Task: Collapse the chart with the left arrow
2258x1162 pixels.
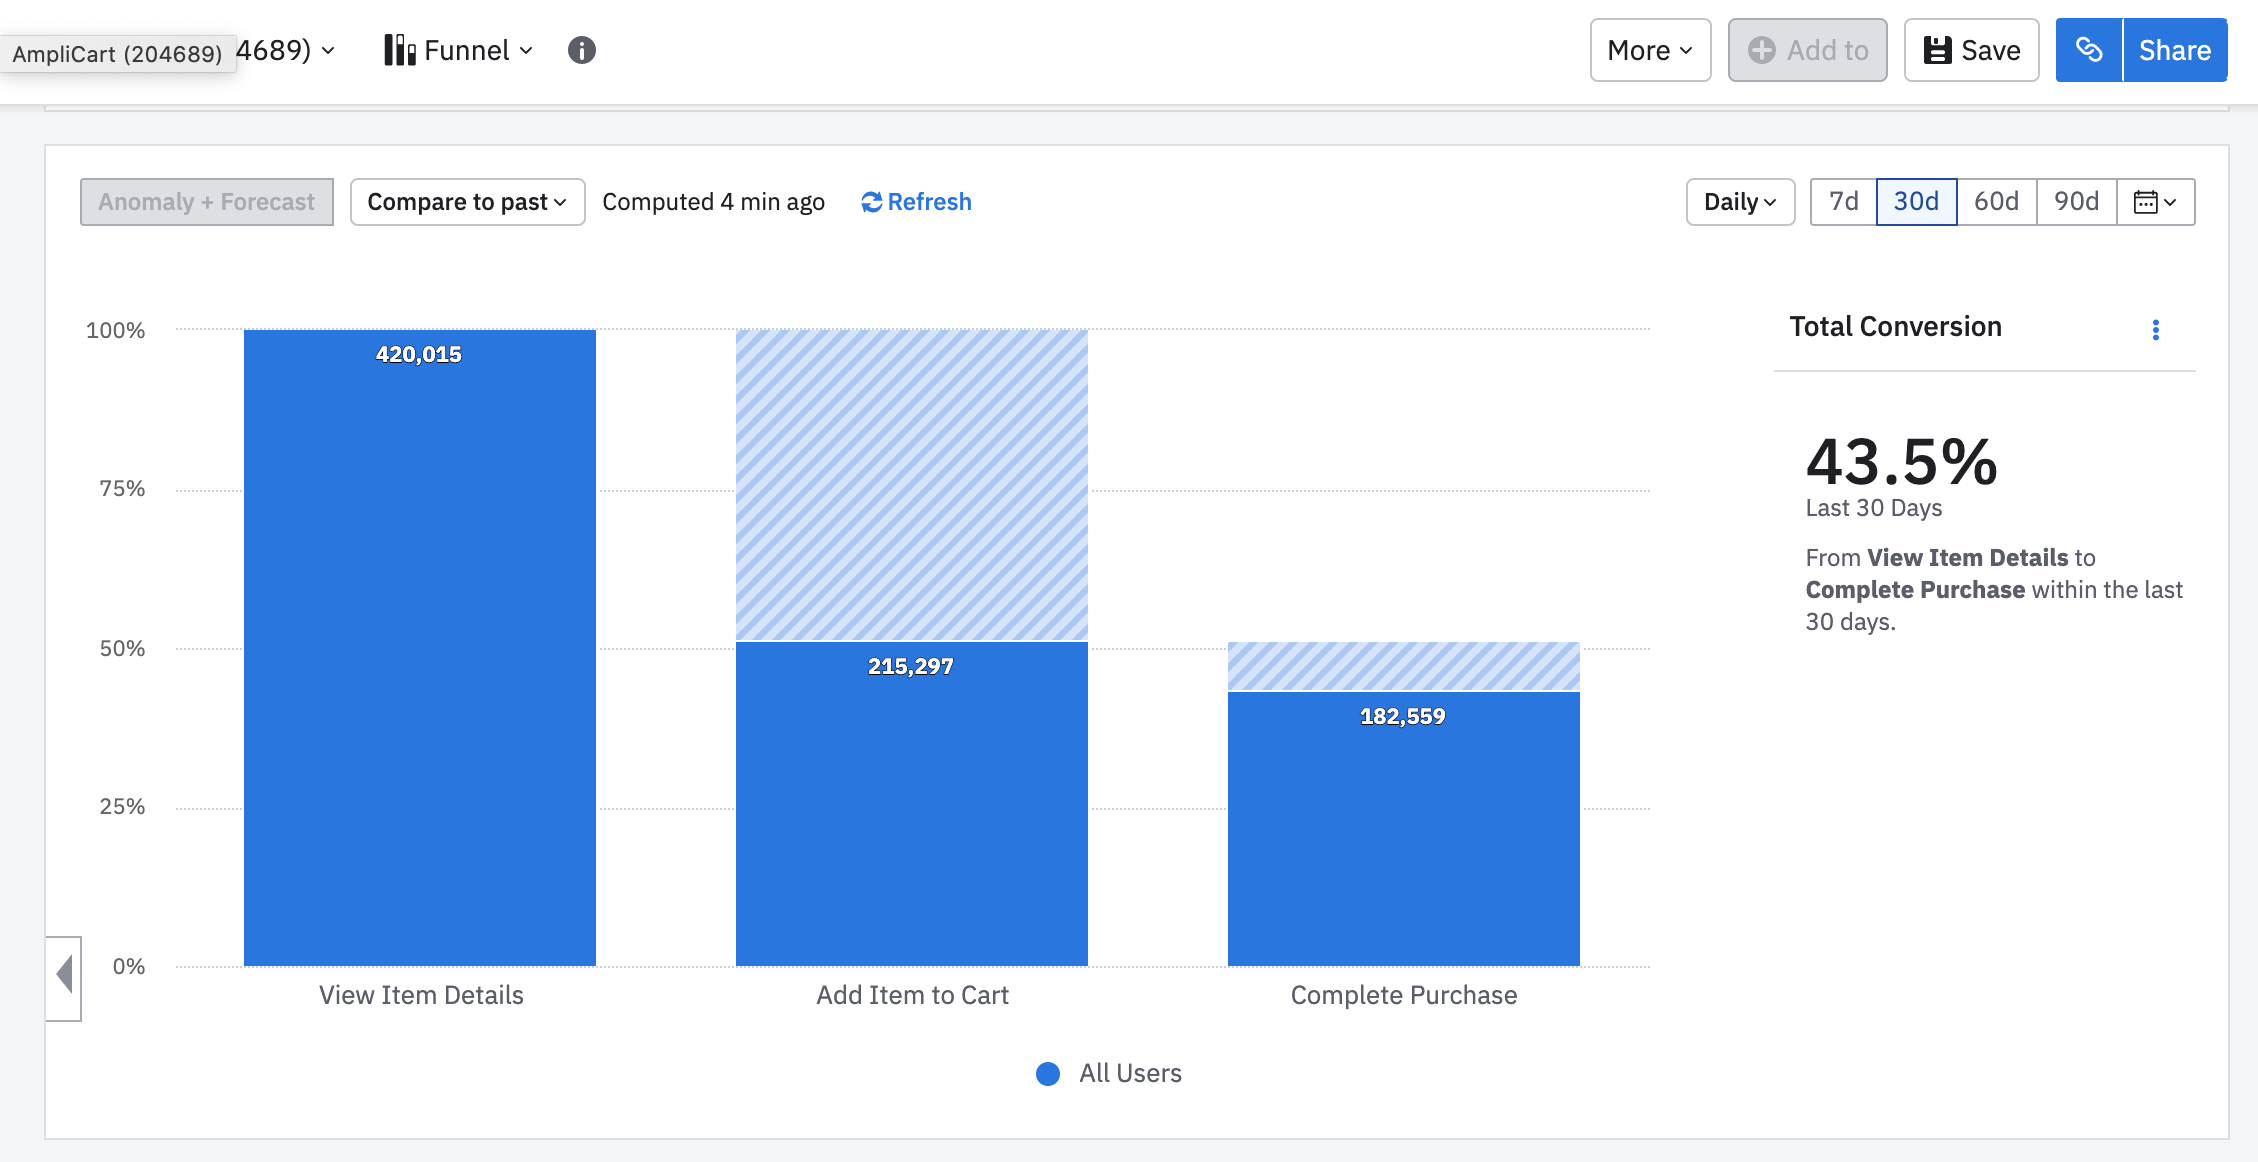Action: (x=63, y=976)
